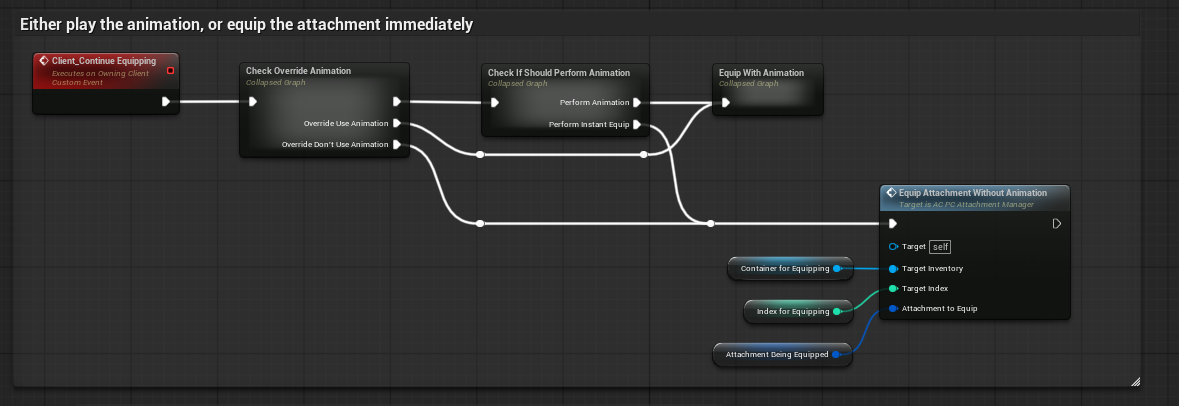Click the comment box resize handle corner
The height and width of the screenshot is (406, 1179).
tap(1134, 381)
